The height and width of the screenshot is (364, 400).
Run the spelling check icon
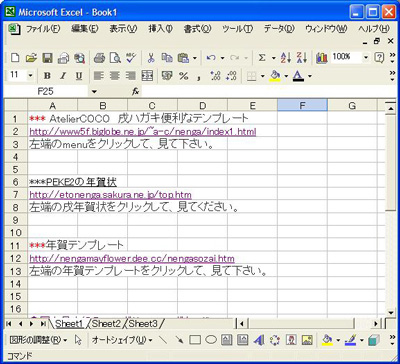131,58
